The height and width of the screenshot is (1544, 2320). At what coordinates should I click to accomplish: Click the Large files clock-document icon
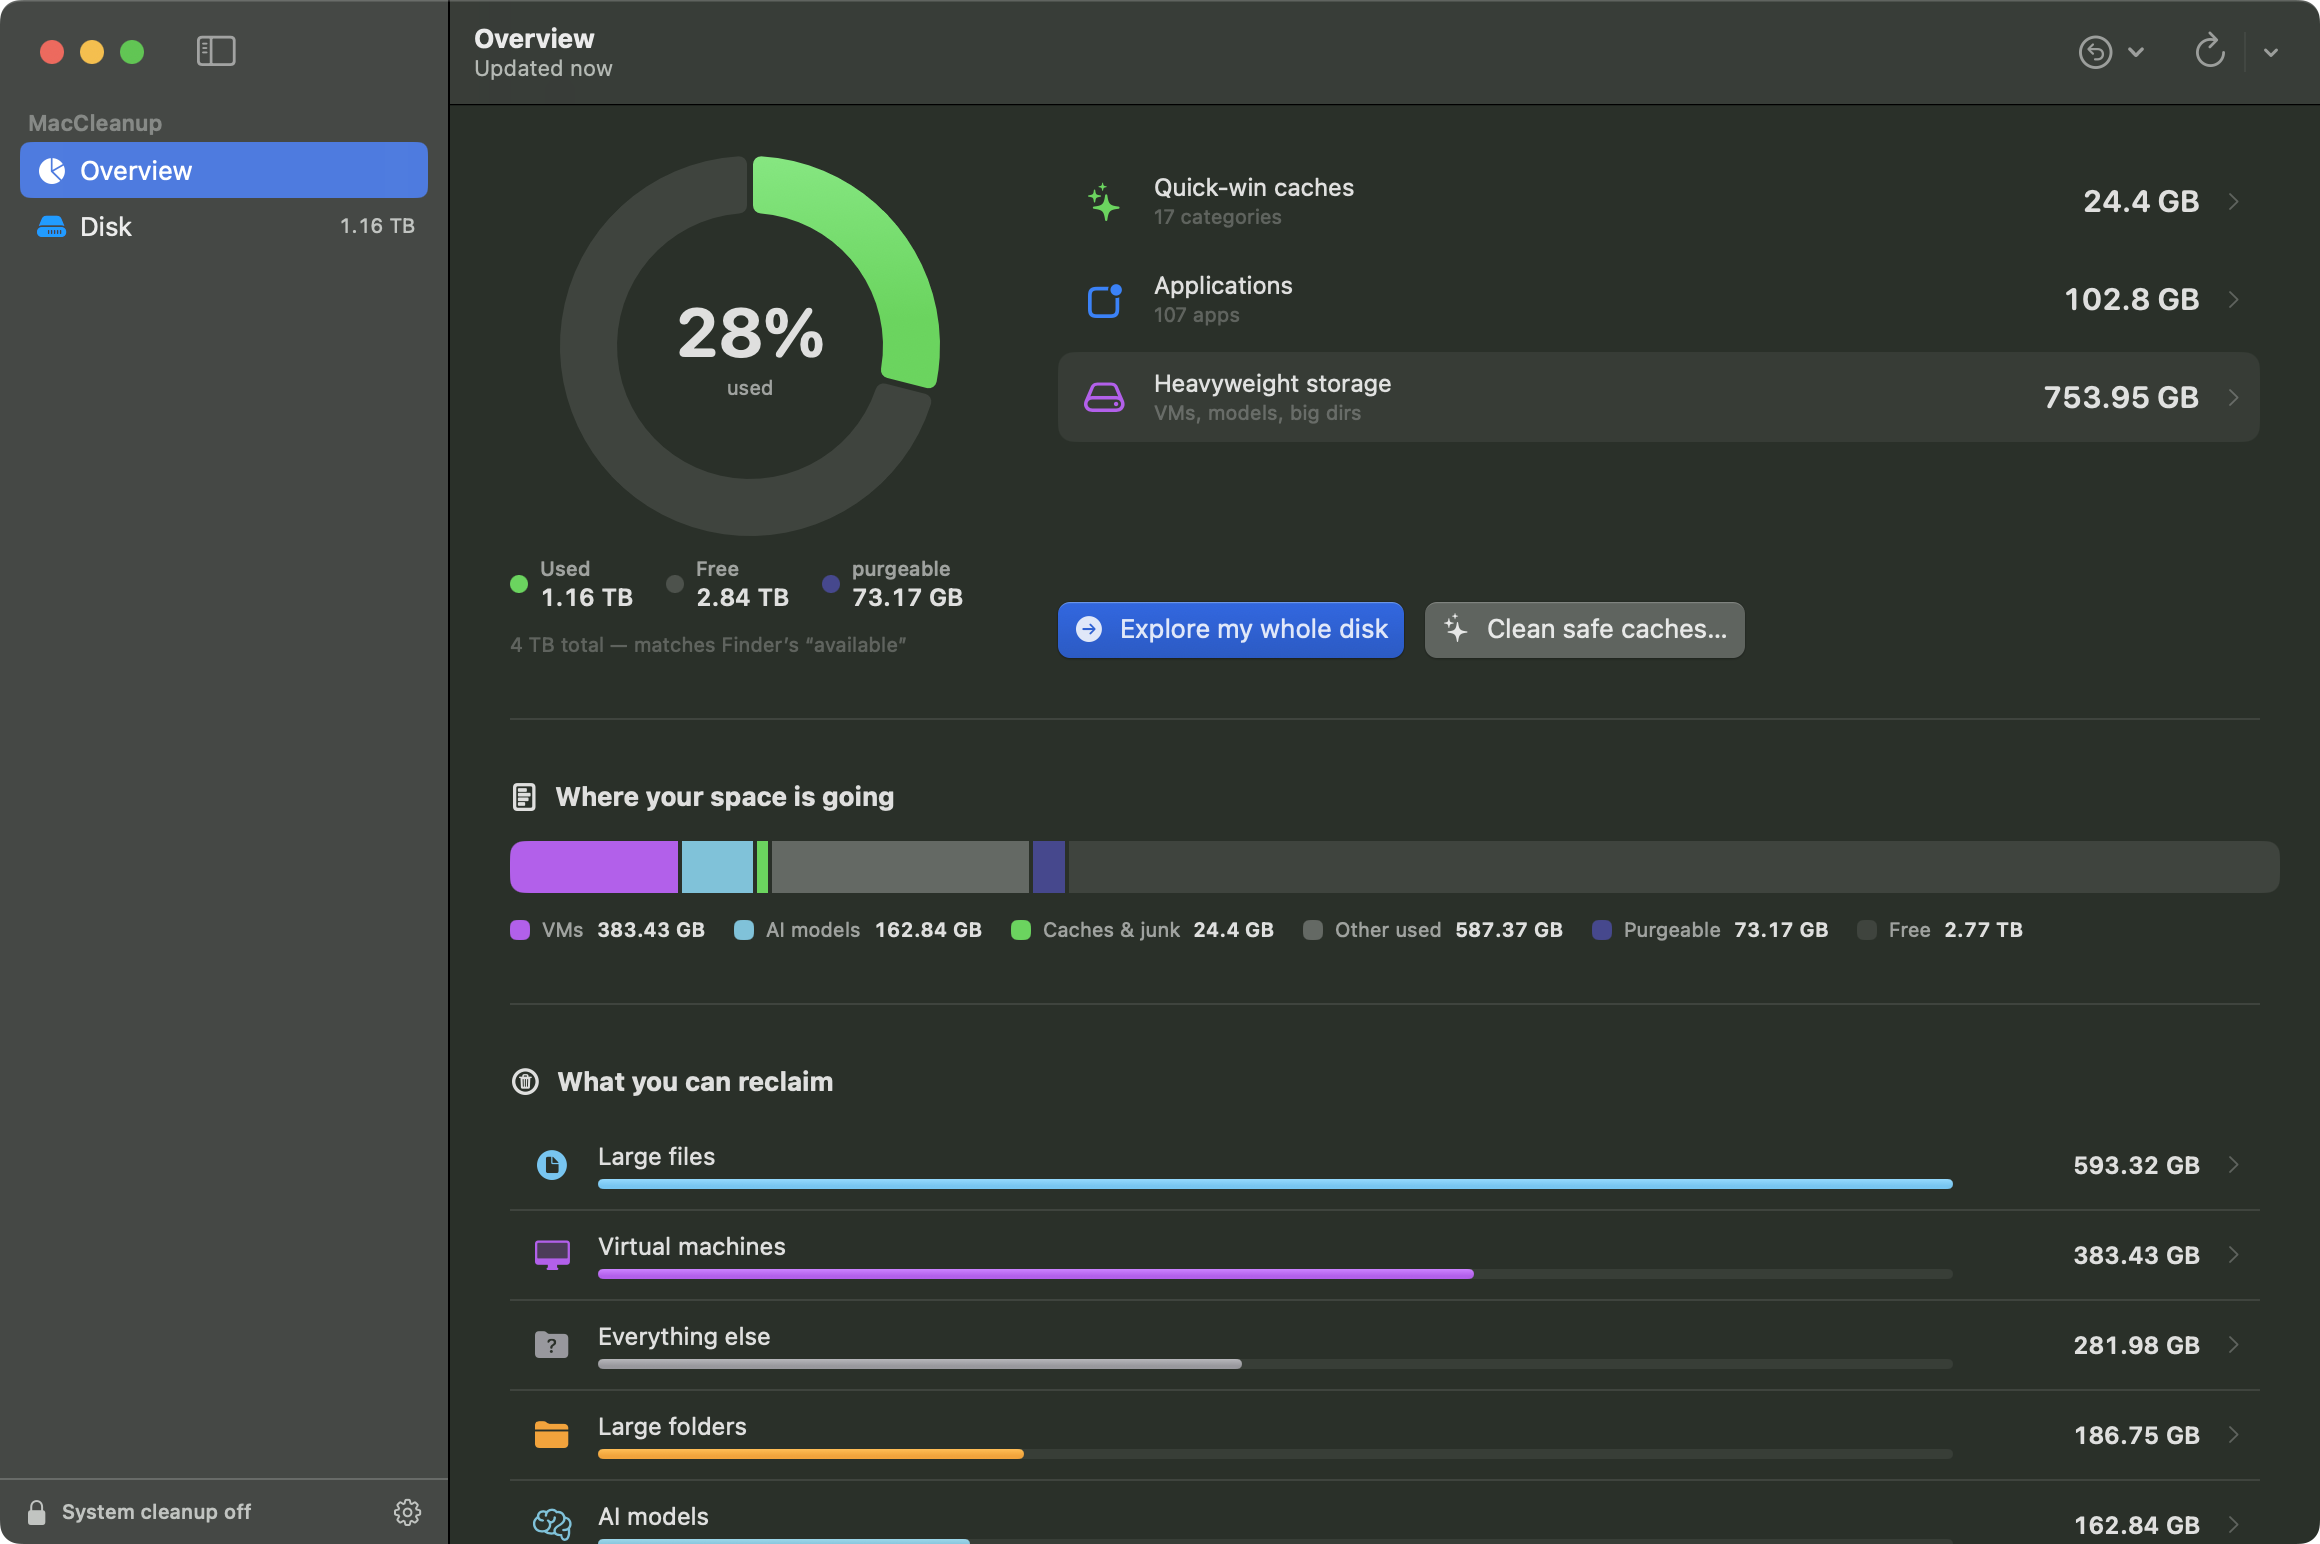[552, 1165]
